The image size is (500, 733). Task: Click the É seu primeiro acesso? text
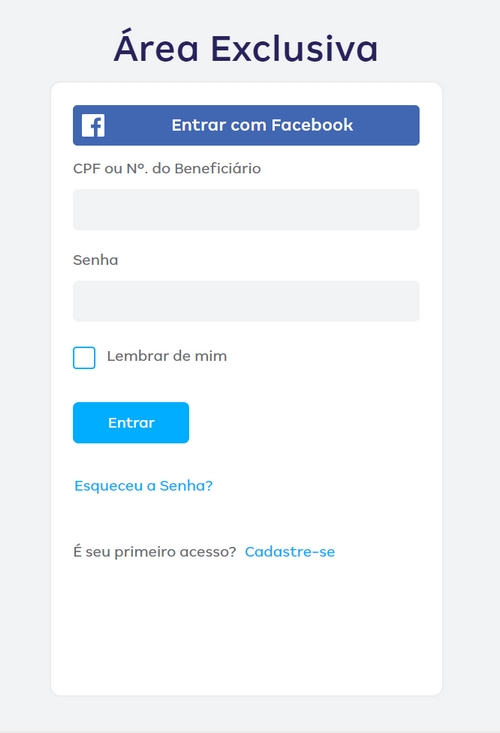point(155,552)
